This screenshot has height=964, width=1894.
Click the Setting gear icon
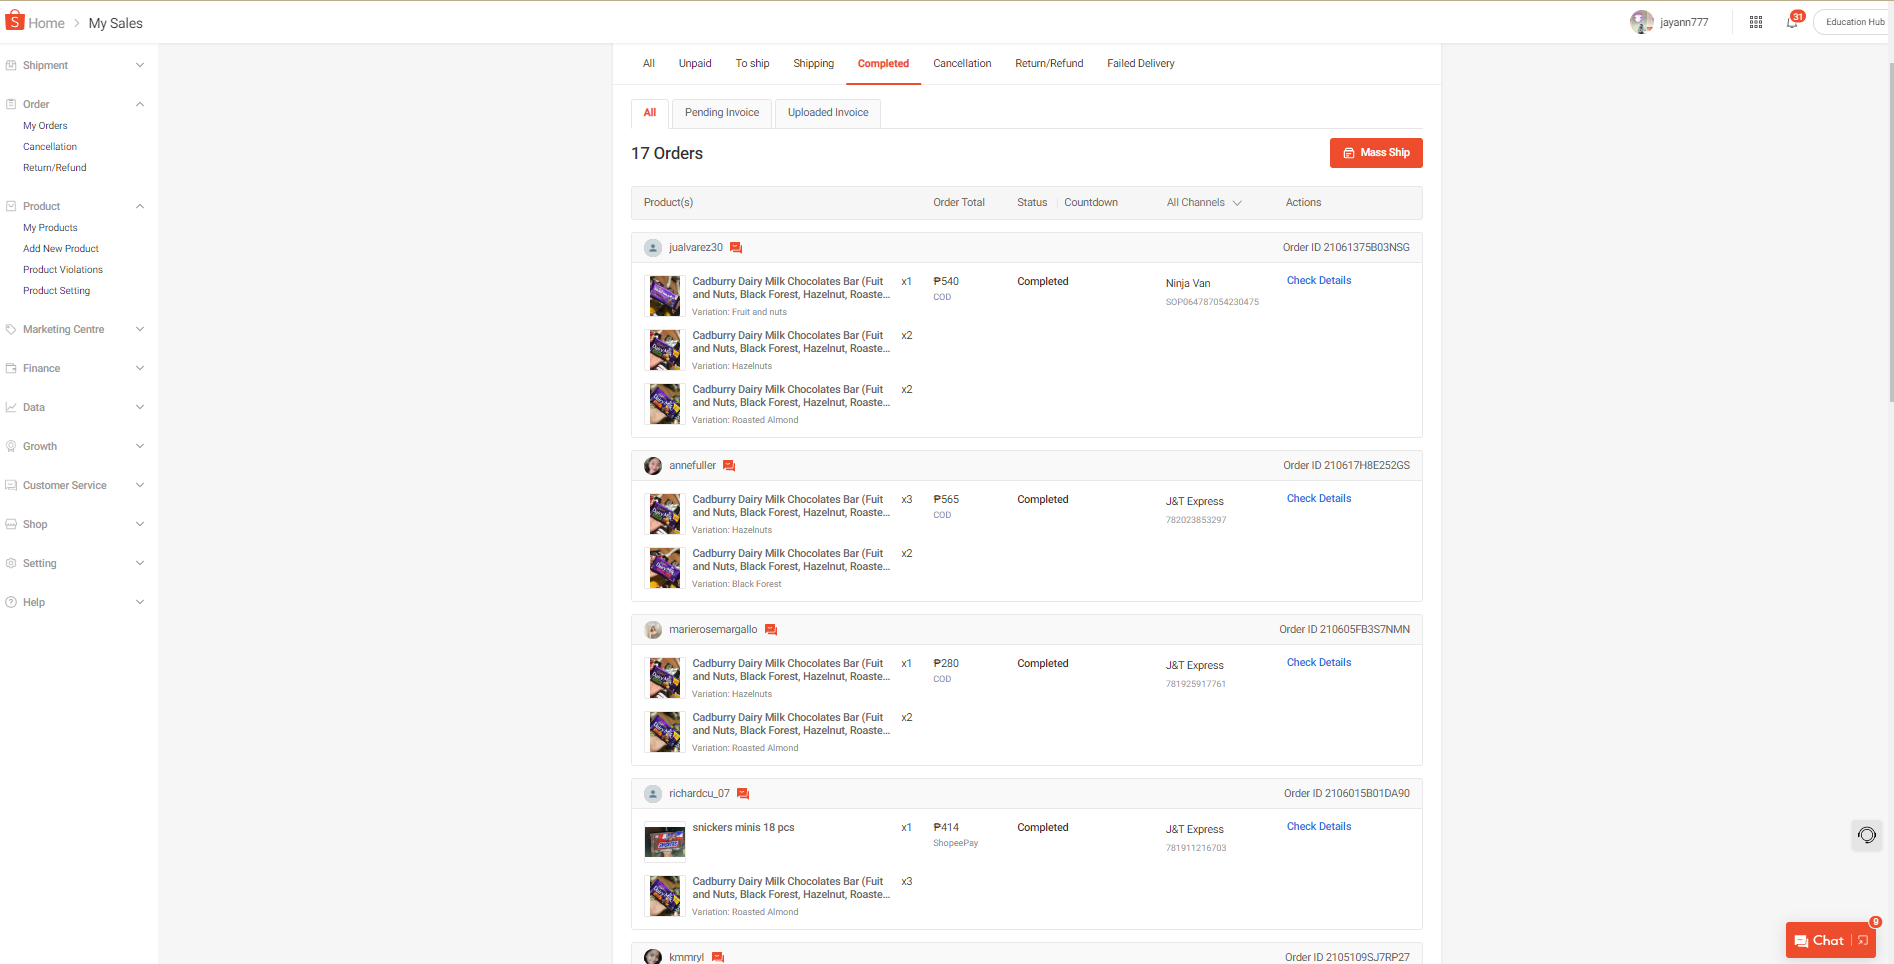[x=11, y=564]
